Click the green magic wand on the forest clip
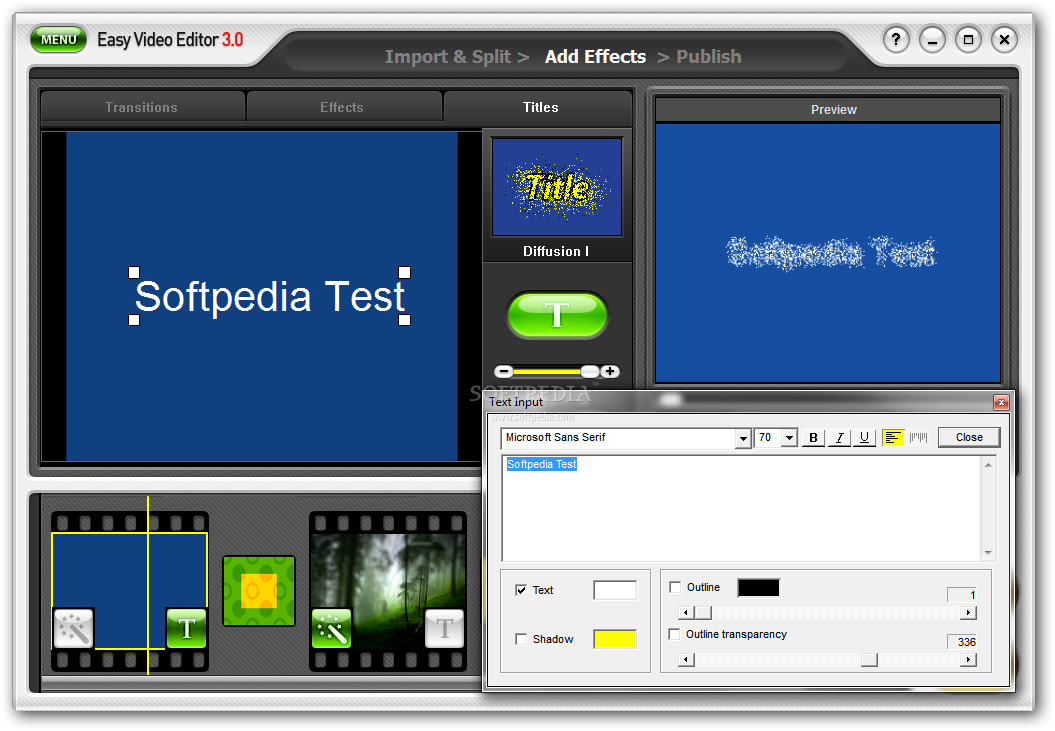Screen dimensions: 1055x731 (x=332, y=628)
